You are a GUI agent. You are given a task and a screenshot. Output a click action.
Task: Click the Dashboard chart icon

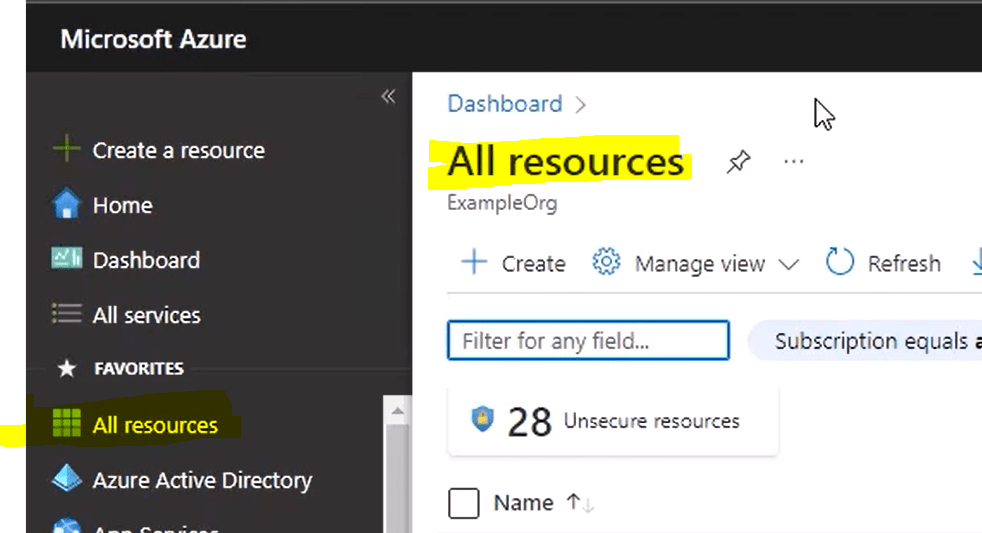[66, 258]
